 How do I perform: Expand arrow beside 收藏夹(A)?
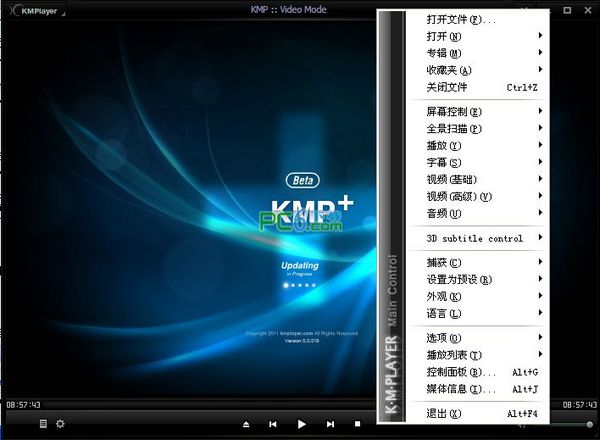(540, 69)
